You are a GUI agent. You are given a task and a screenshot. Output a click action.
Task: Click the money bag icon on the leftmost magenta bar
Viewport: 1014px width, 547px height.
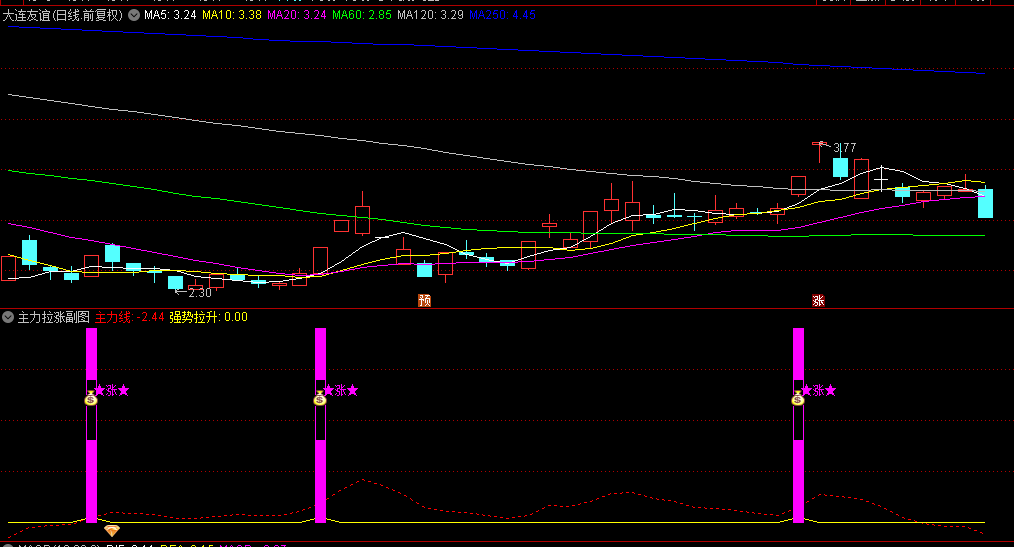point(91,398)
